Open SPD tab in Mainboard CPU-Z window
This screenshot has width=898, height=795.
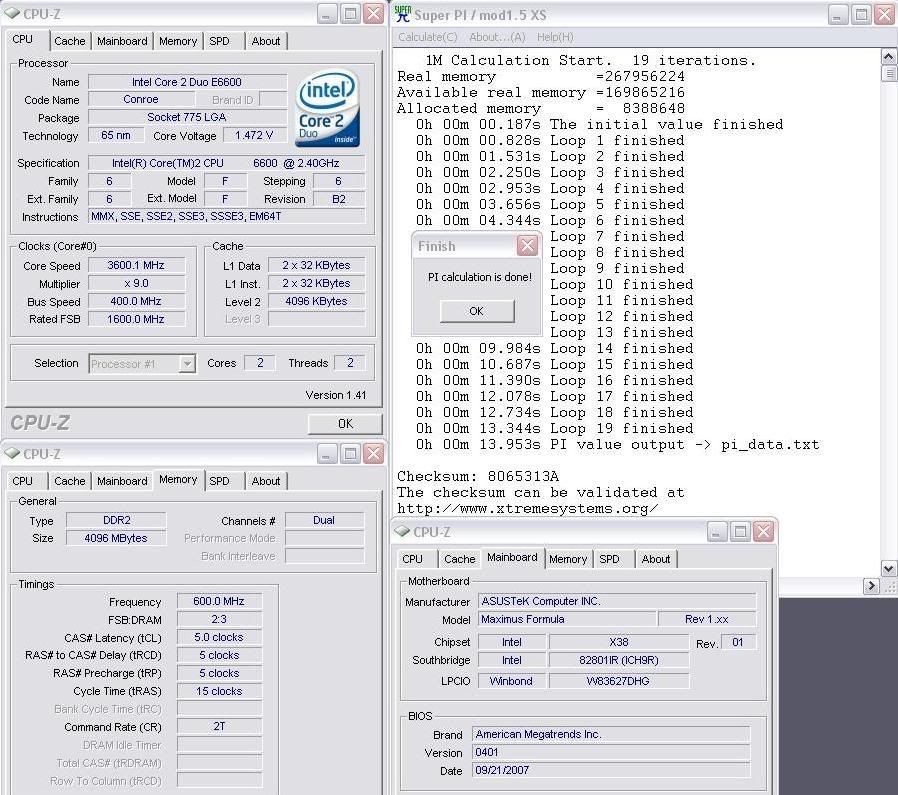tap(609, 559)
